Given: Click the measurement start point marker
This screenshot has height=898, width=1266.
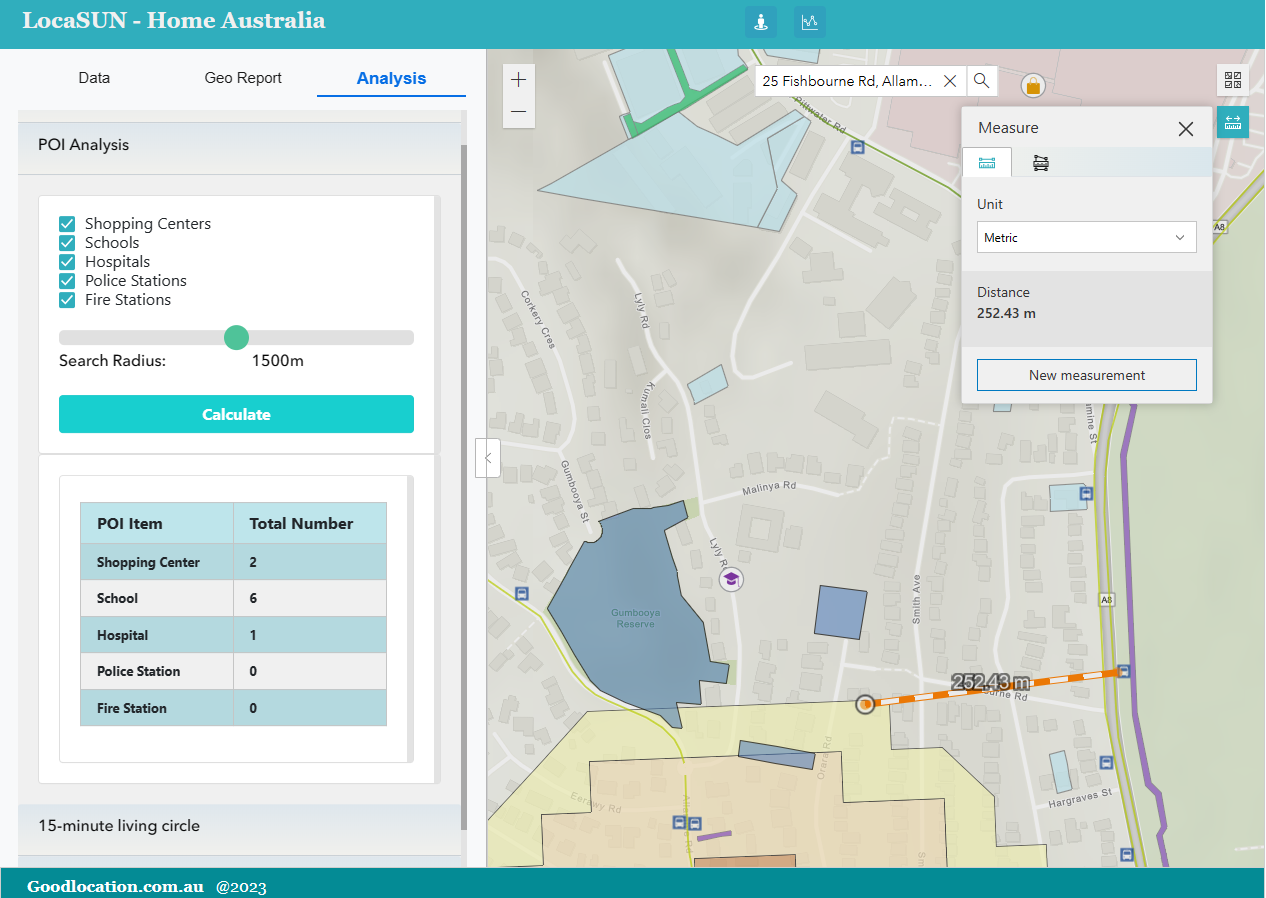Looking at the screenshot, I should (865, 704).
